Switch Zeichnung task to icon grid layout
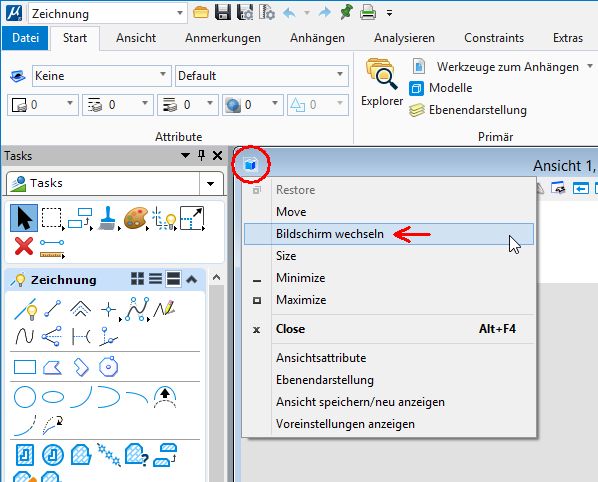This screenshot has height=482, width=598. pyautogui.click(x=137, y=279)
